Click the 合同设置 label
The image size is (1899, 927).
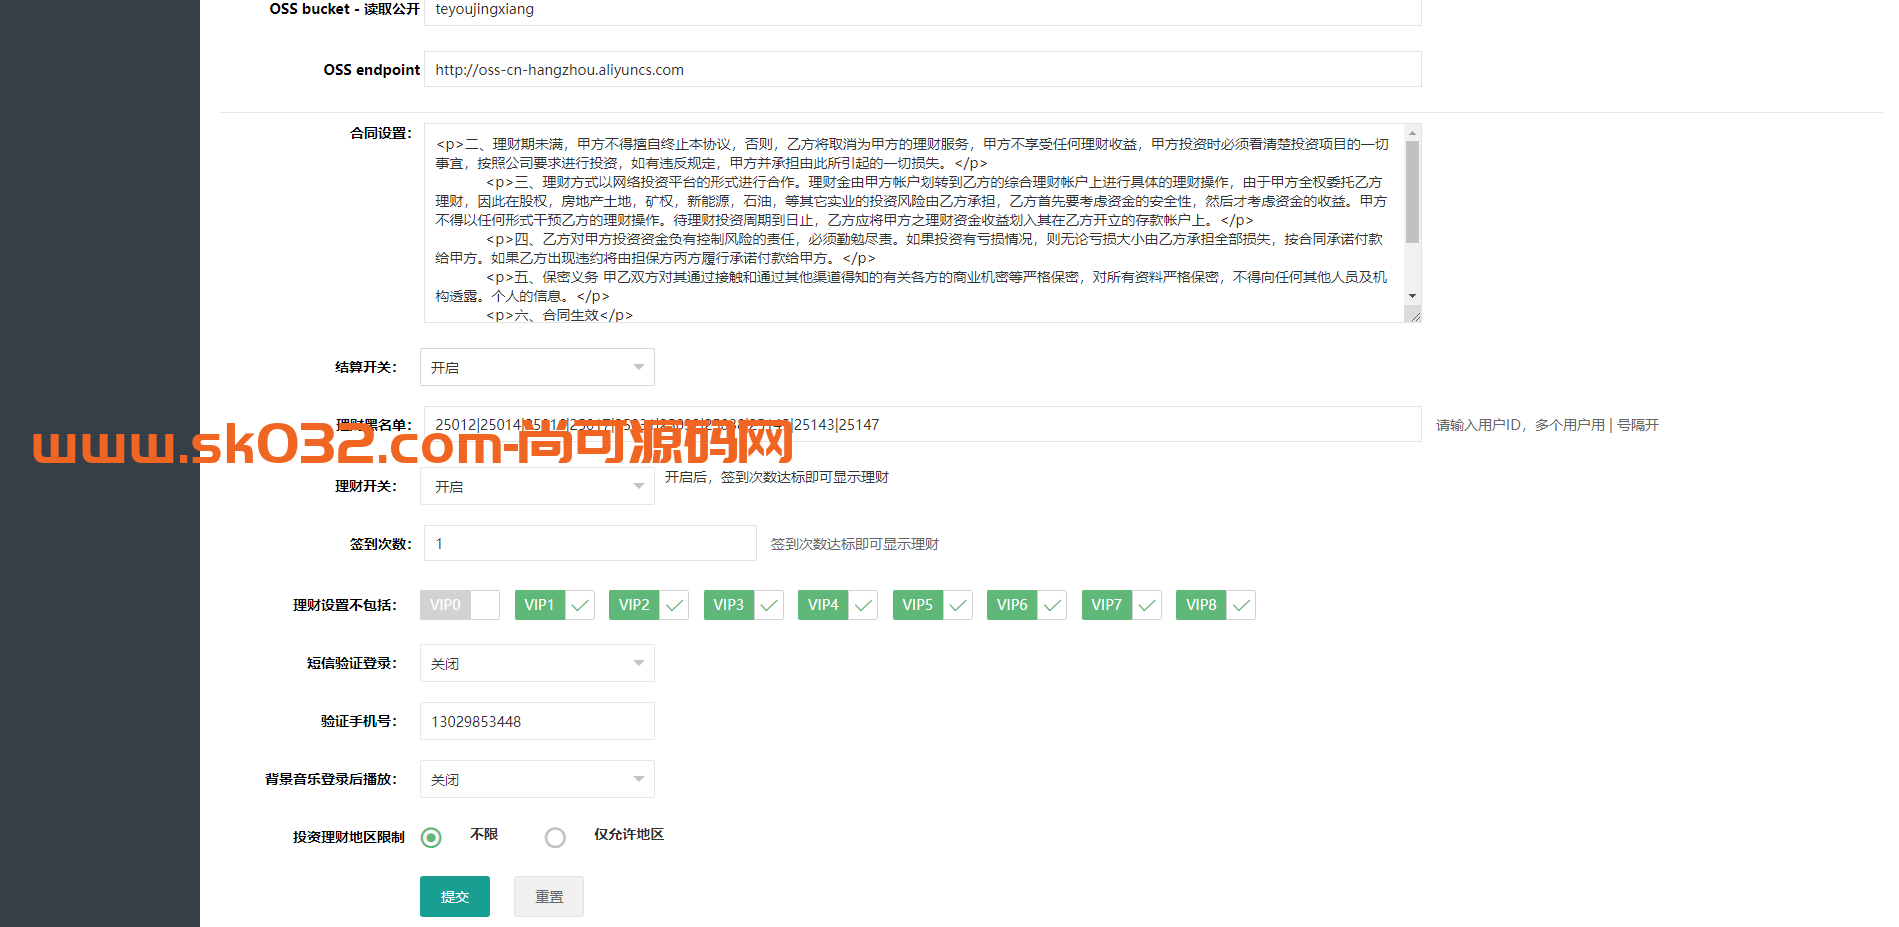381,133
